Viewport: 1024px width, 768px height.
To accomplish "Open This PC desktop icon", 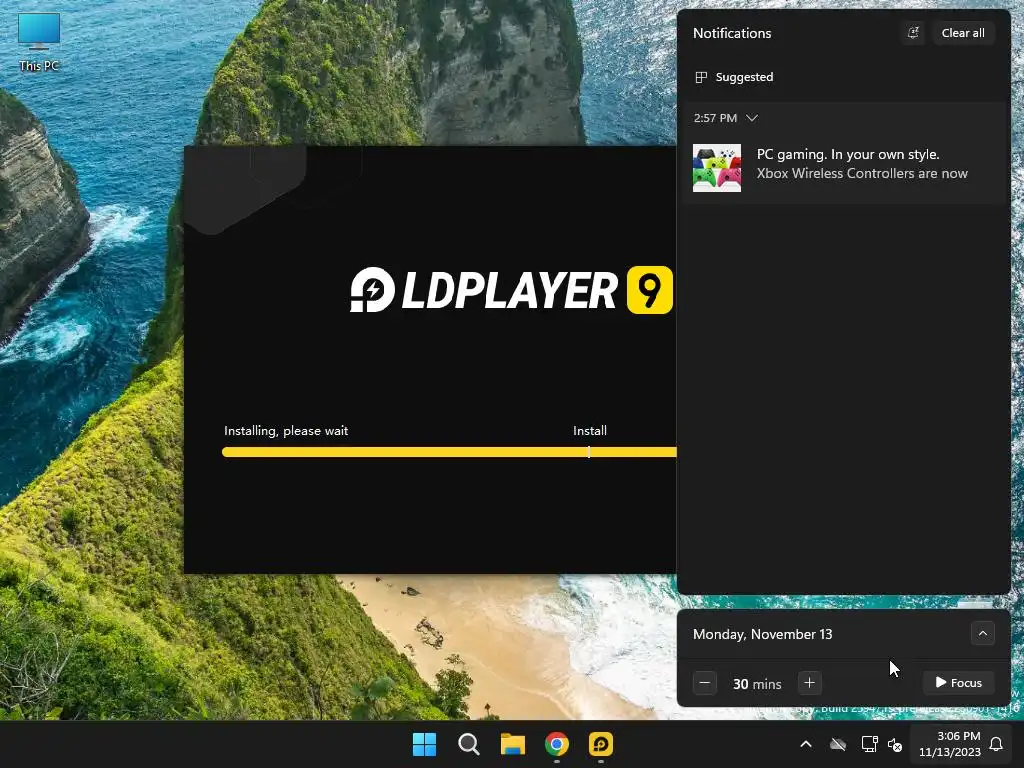I will coord(39,42).
